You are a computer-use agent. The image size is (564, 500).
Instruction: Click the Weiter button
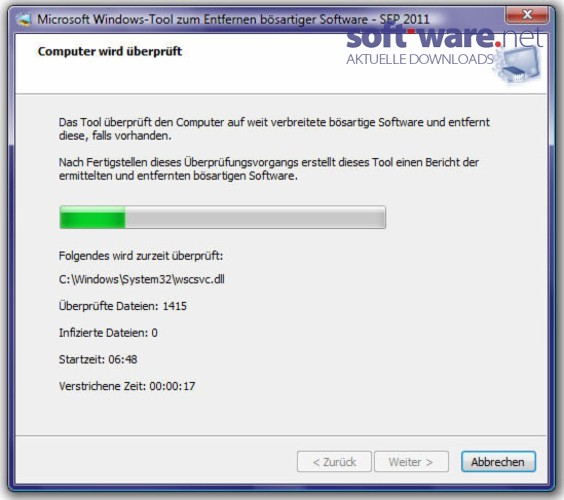tap(411, 462)
